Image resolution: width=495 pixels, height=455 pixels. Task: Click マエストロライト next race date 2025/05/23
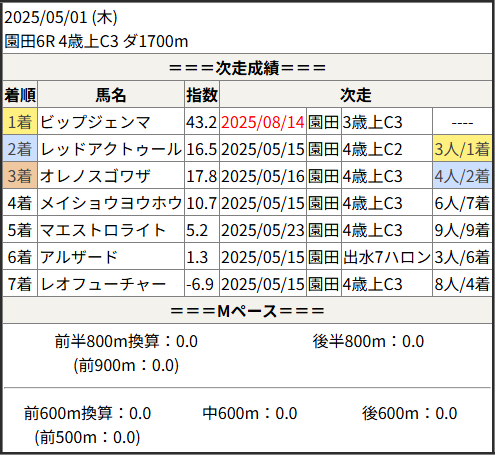[263, 230]
